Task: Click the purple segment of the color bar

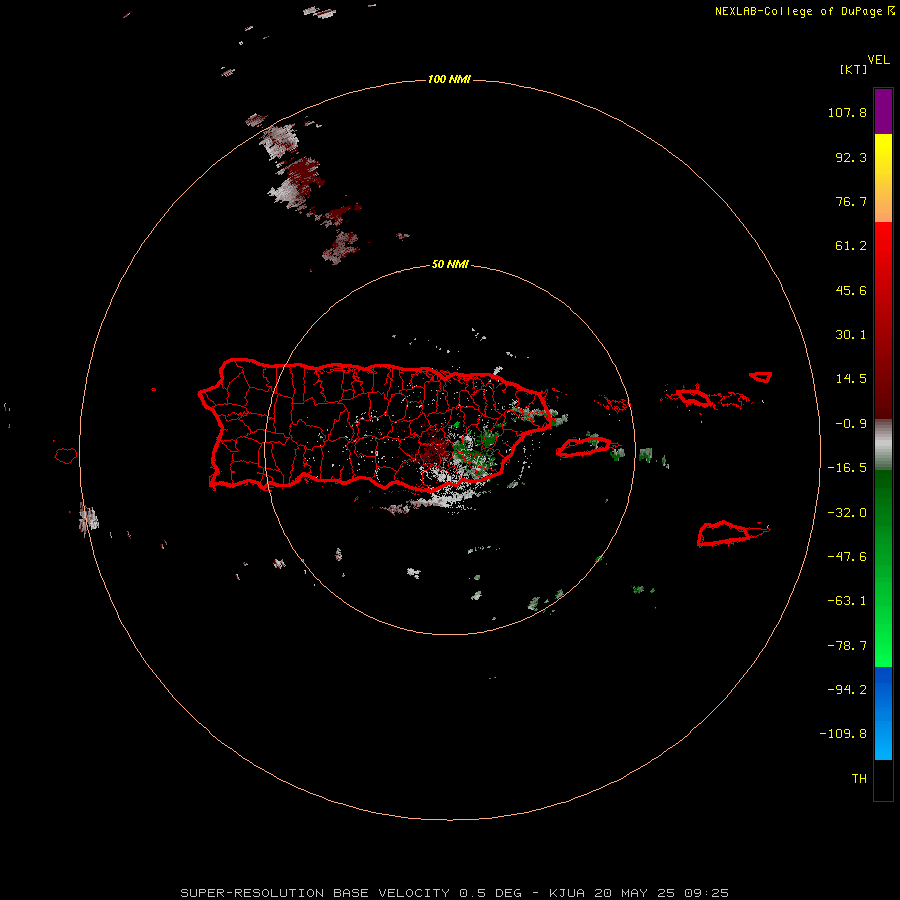Action: [883, 111]
